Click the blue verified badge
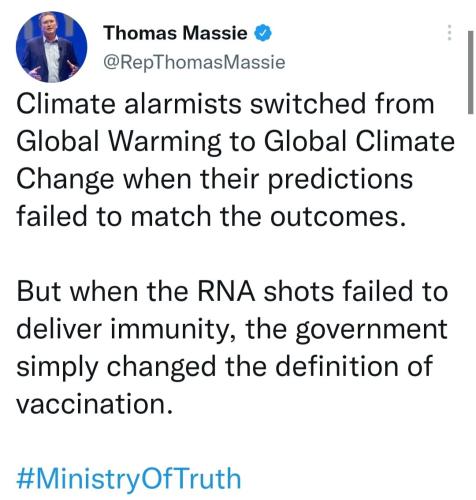This screenshot has width=476, height=500. 263,33
